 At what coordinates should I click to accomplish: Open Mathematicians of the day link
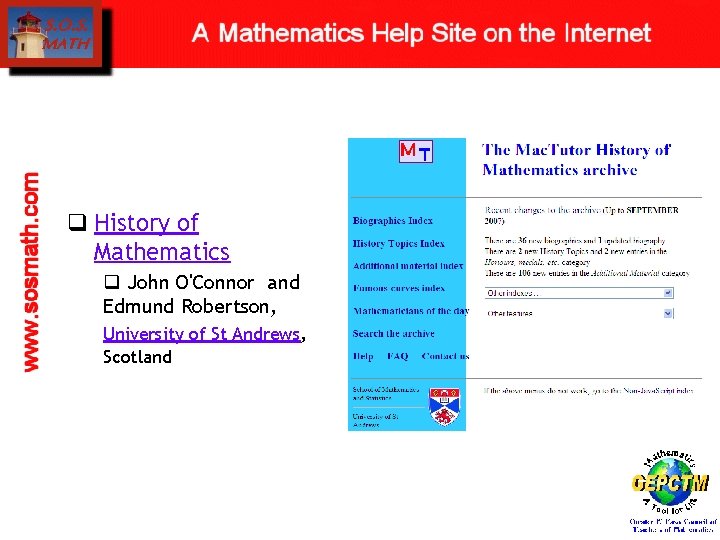(411, 311)
